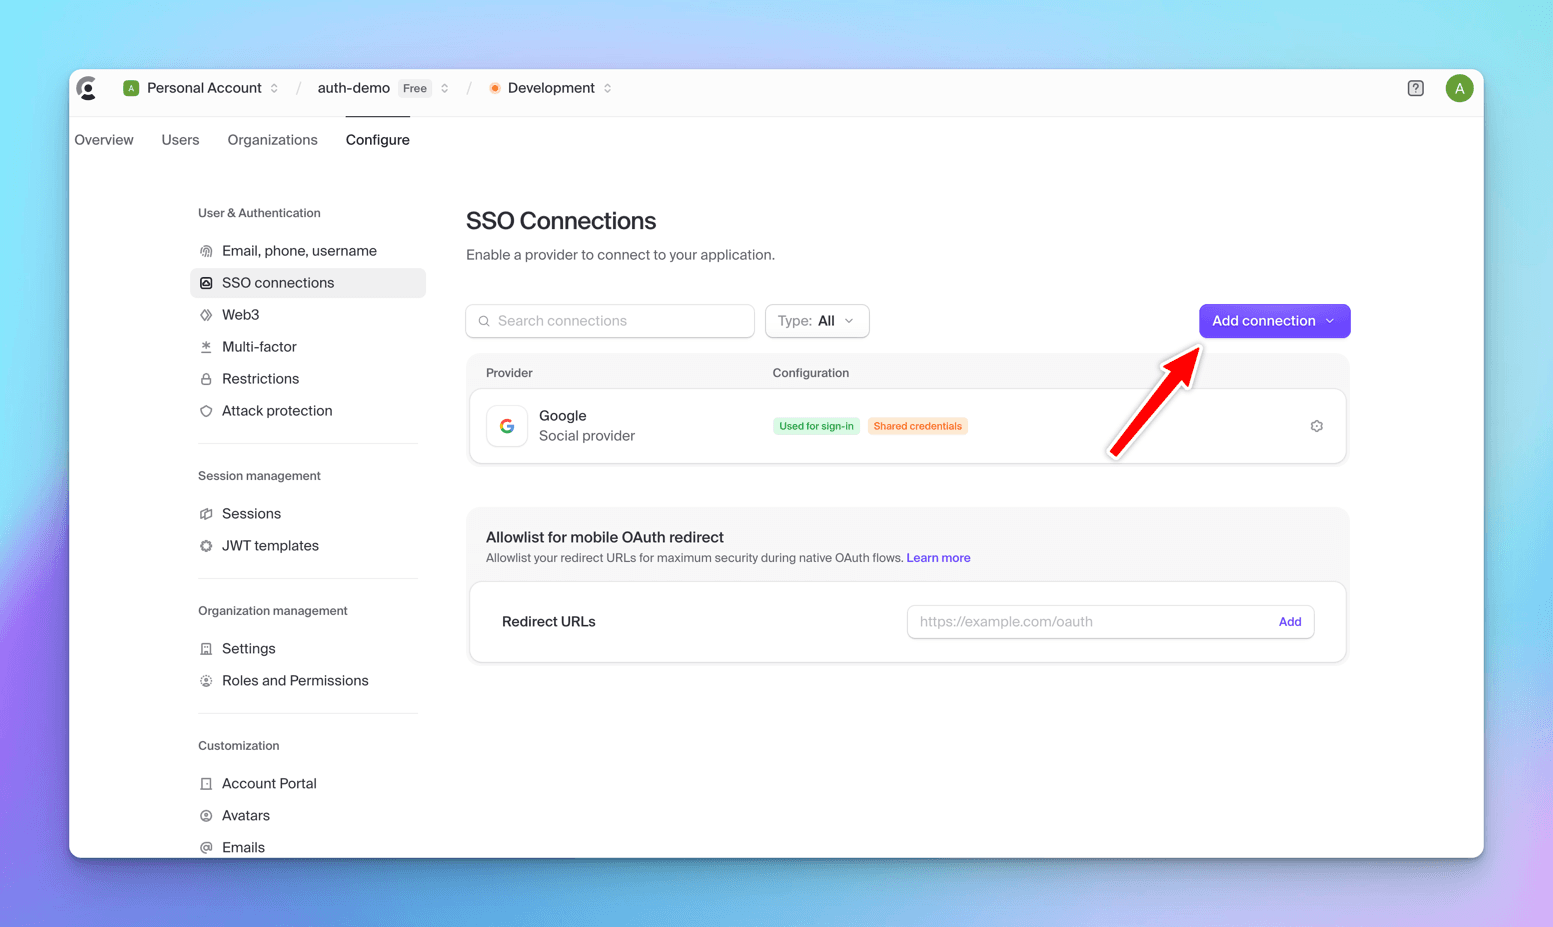Click the Clerk logo in the header
Viewport: 1553px width, 927px height.
point(88,88)
